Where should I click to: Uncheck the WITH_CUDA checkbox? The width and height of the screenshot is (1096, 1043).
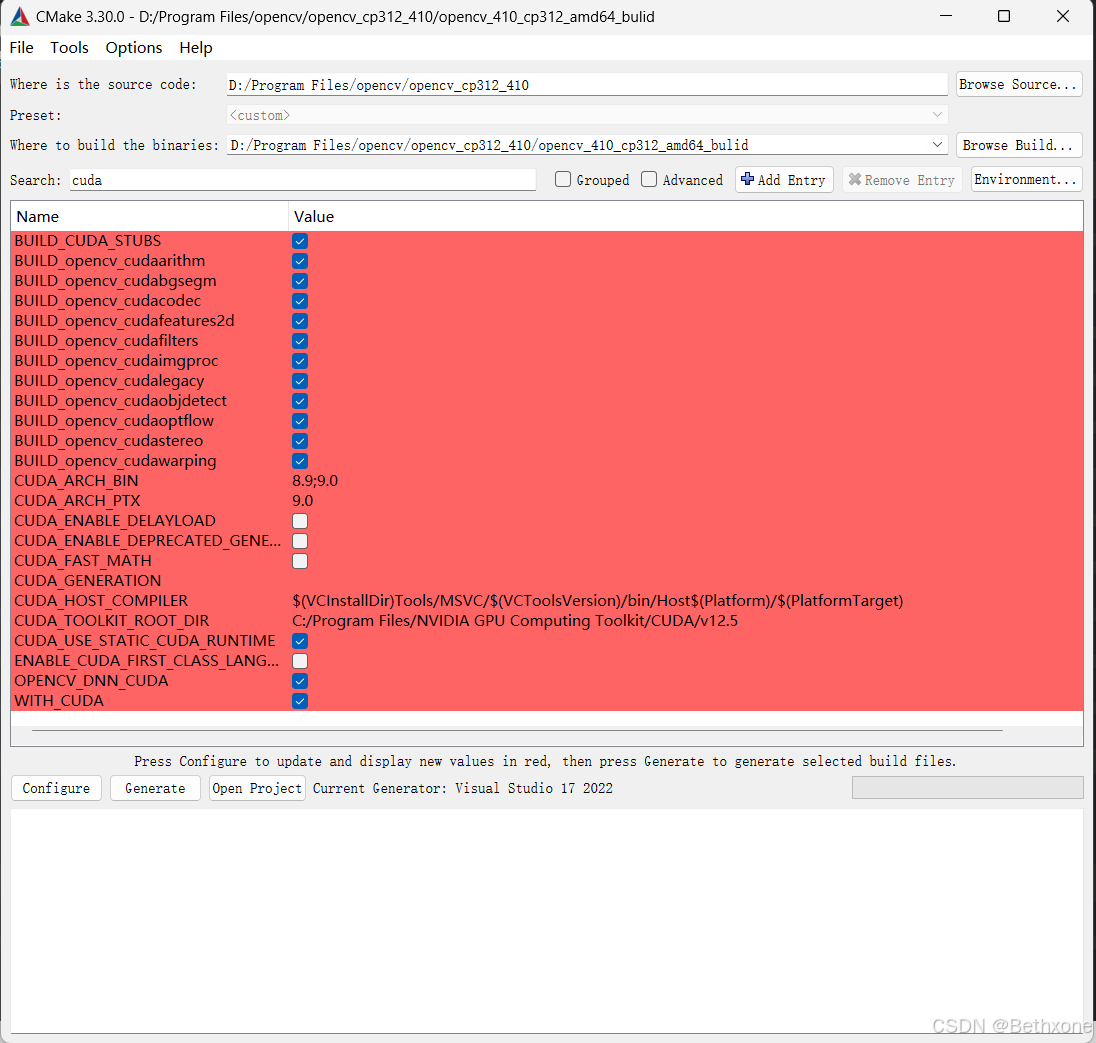300,701
